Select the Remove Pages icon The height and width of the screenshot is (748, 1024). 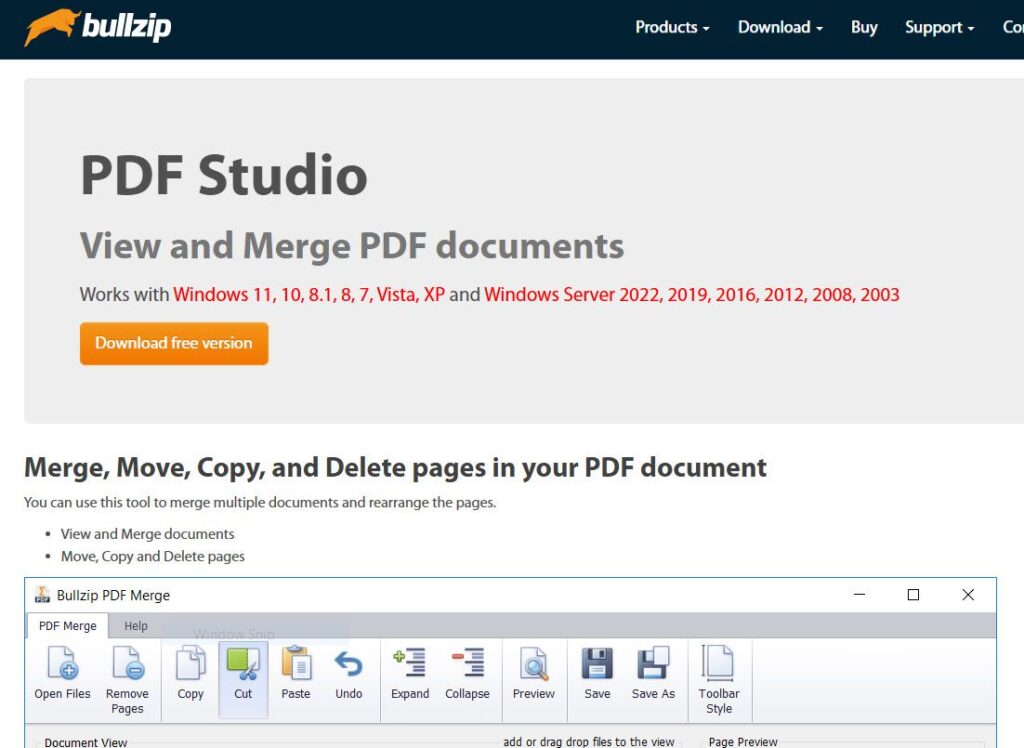127,665
